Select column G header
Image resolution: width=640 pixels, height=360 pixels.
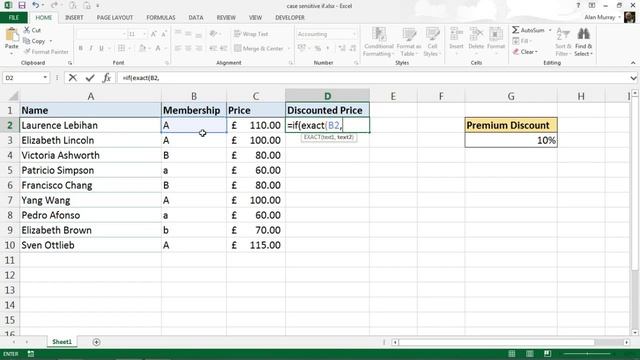511,96
